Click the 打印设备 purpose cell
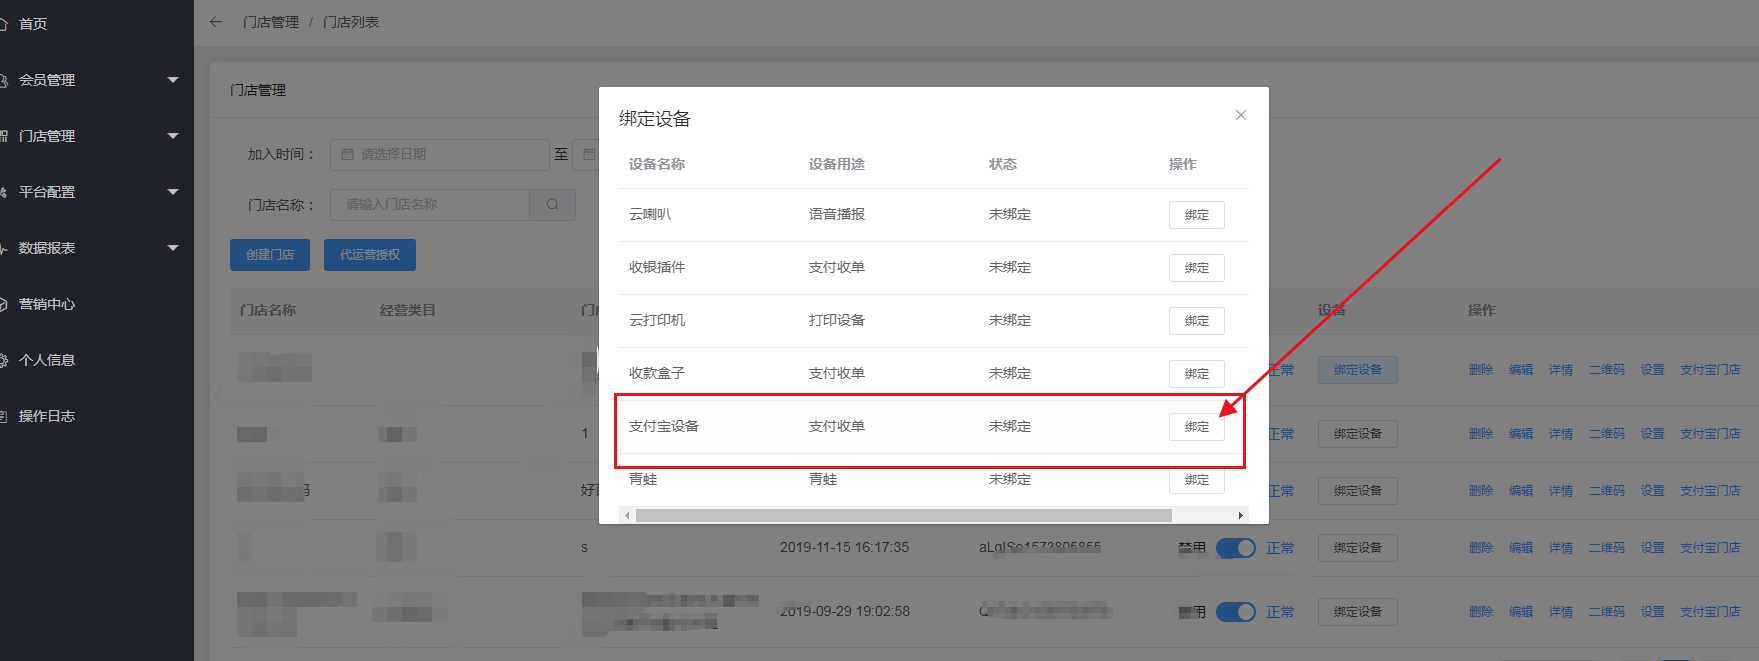 pyautogui.click(x=837, y=320)
